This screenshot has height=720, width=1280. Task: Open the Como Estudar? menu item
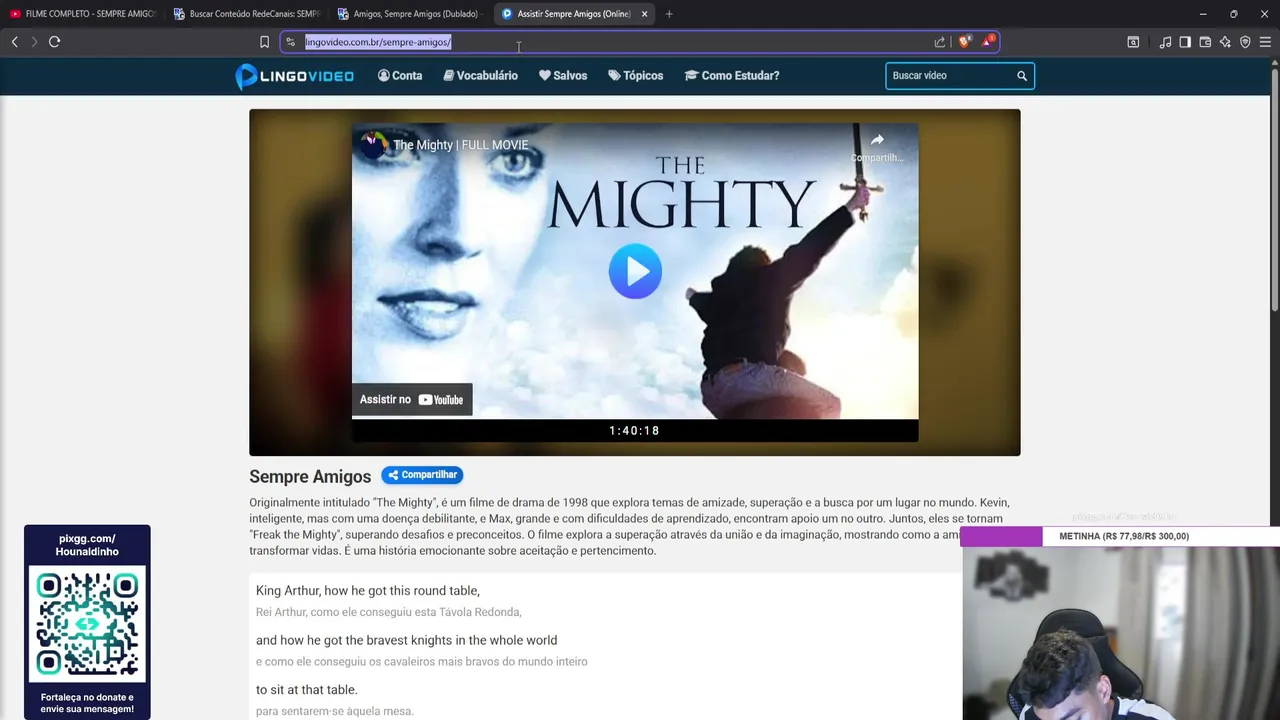pos(732,76)
